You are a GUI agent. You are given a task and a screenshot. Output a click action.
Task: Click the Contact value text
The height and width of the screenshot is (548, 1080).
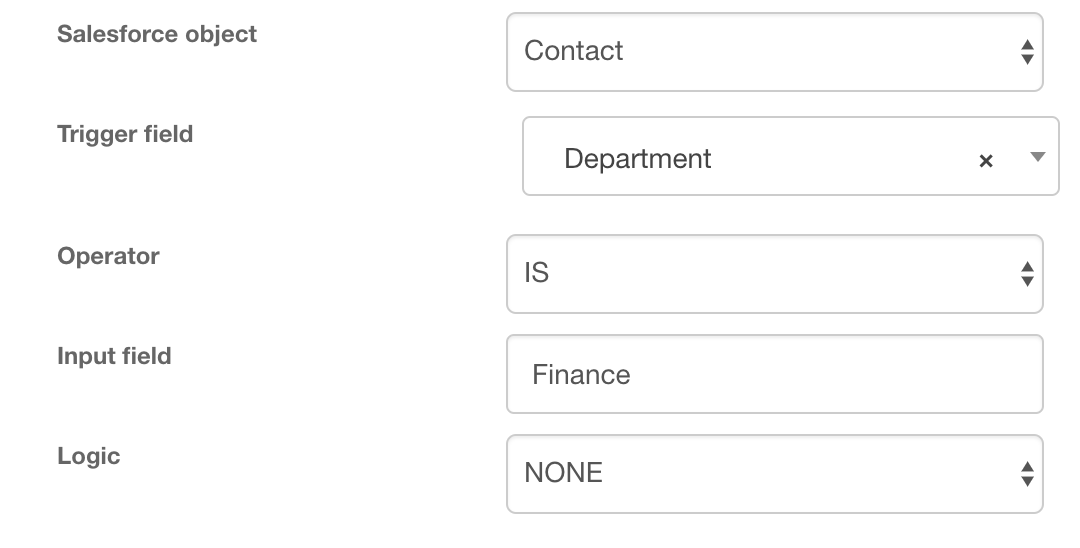click(573, 51)
